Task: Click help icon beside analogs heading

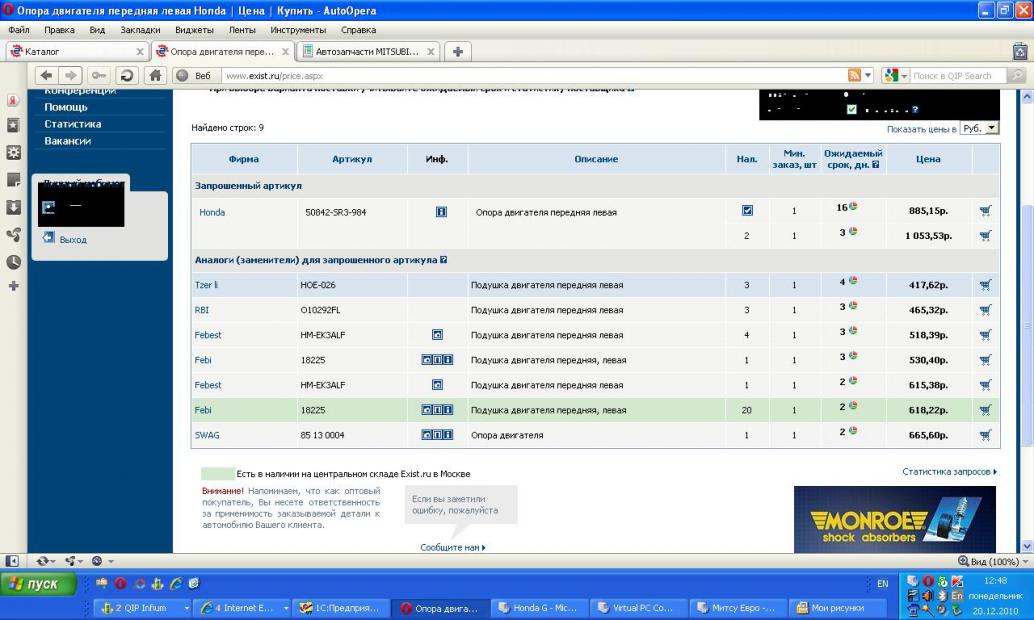Action: 443,260
